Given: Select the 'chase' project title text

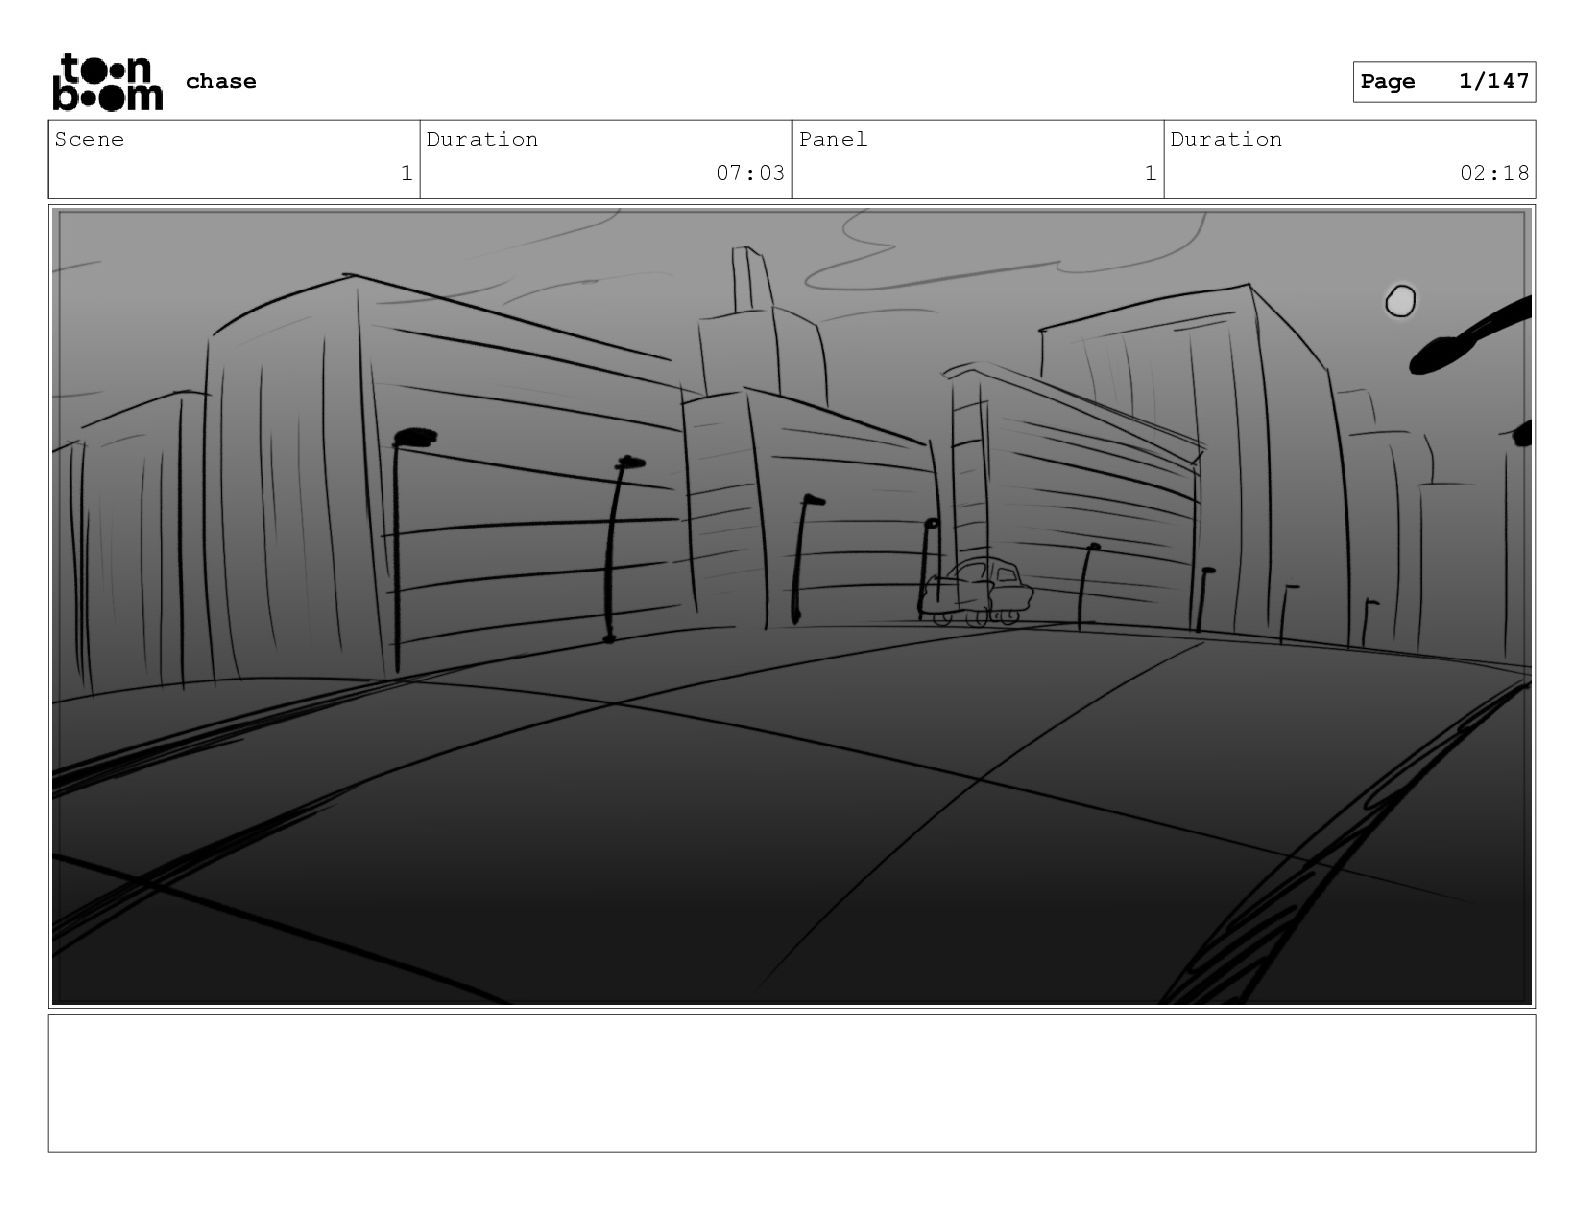Looking at the screenshot, I should (x=221, y=81).
